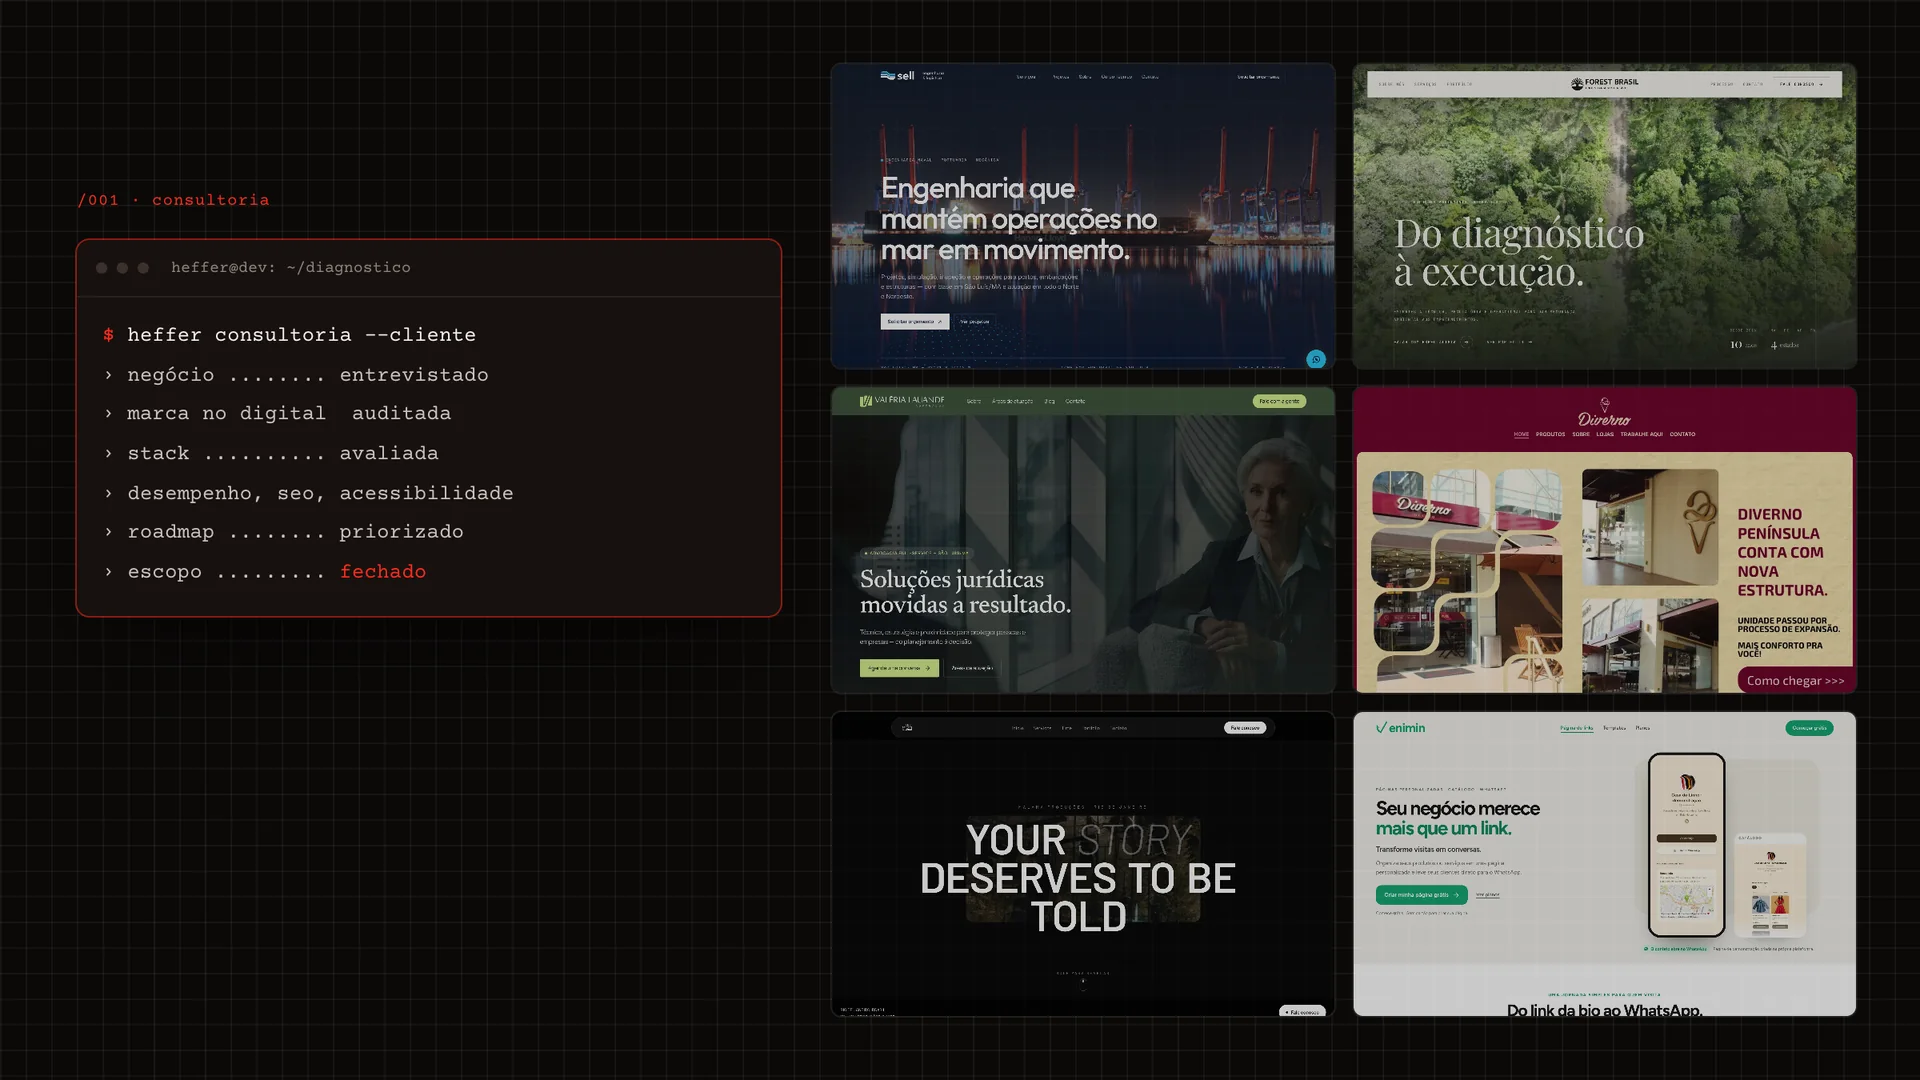Click the 'Como chegar >>>' button
Screen dimensions: 1920x1080
tap(1795, 681)
